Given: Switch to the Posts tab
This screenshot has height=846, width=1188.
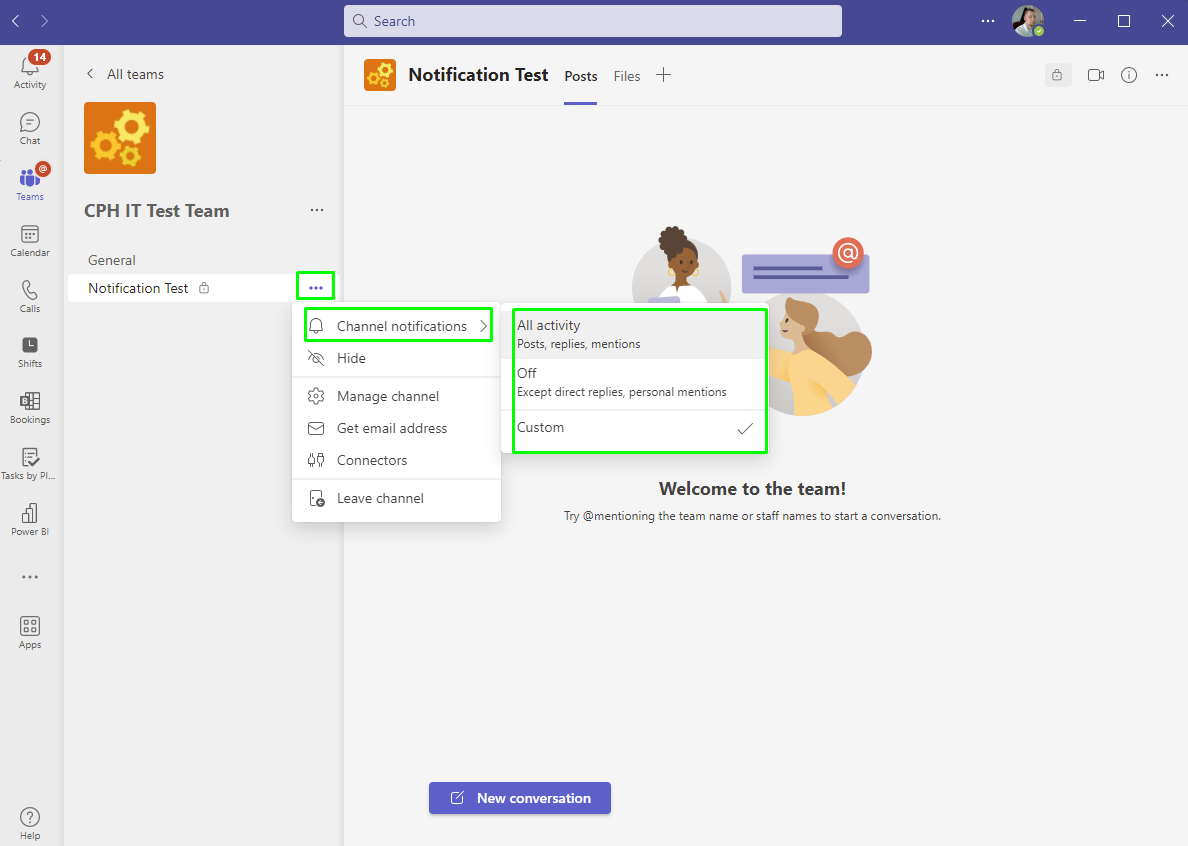Looking at the screenshot, I should coord(580,76).
